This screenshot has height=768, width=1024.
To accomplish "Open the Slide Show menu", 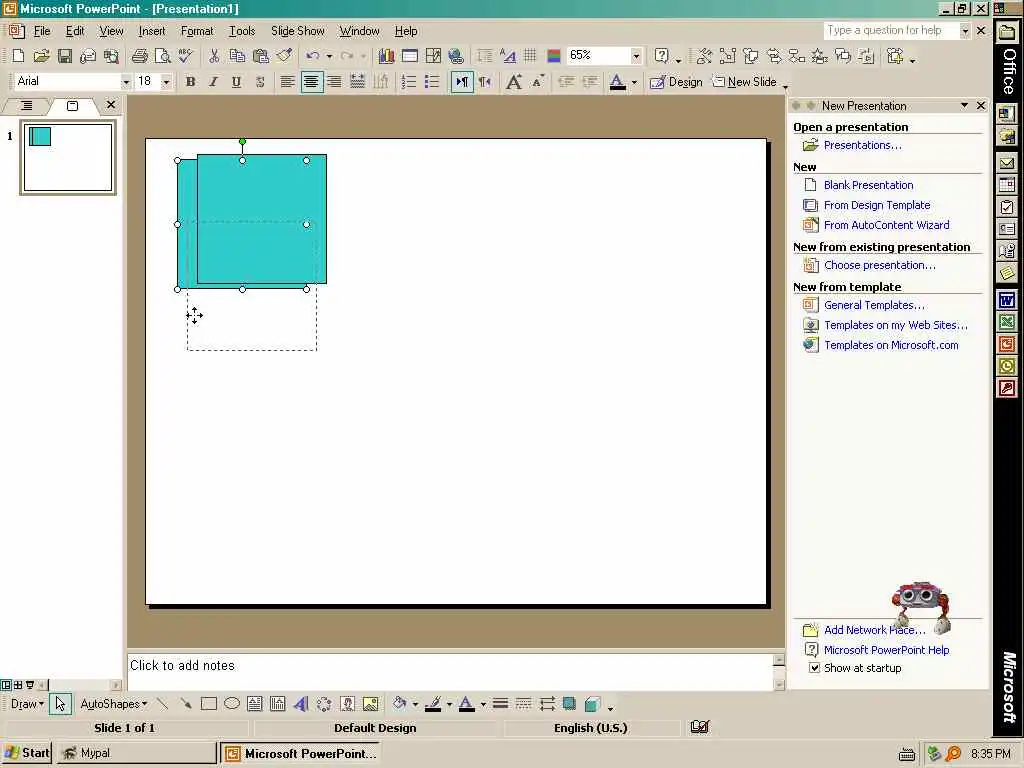I will click(x=298, y=31).
